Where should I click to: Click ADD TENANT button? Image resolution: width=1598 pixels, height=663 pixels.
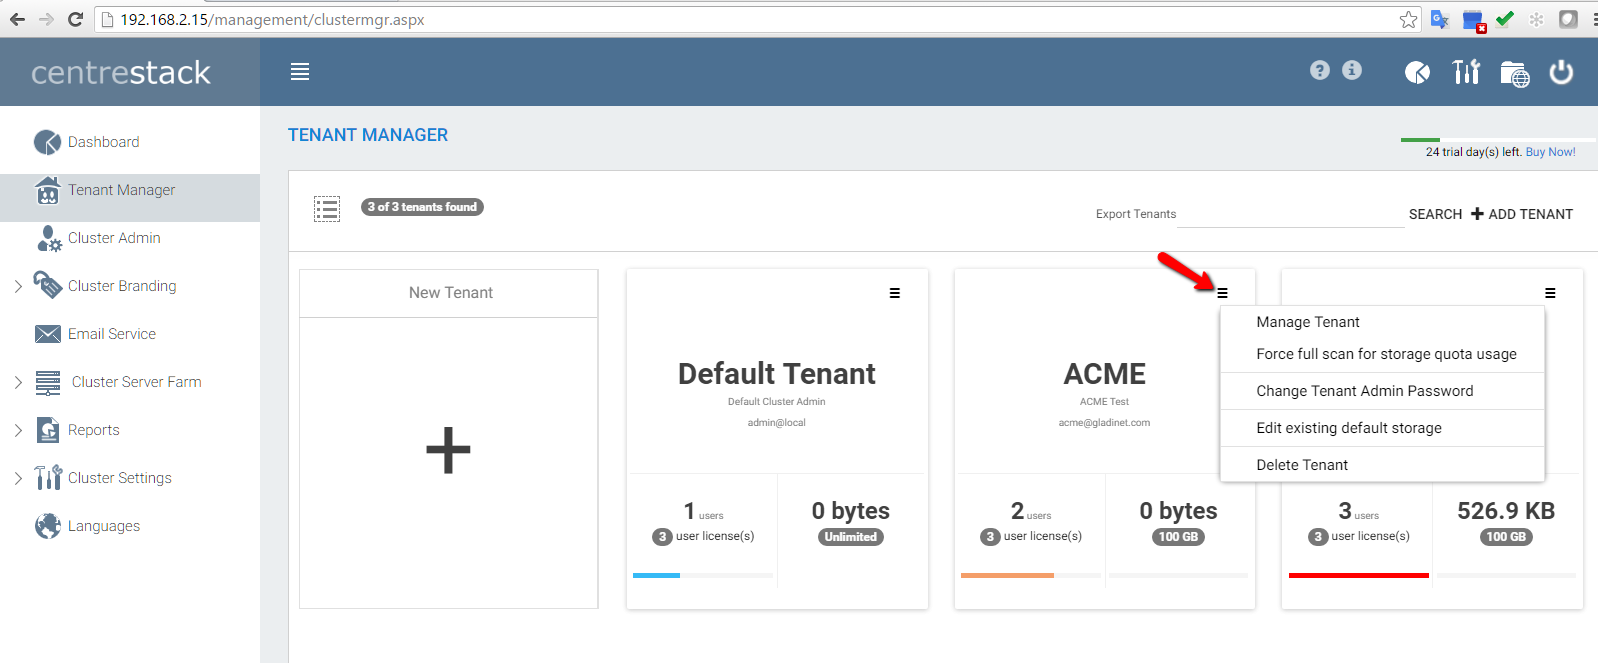(x=1522, y=214)
